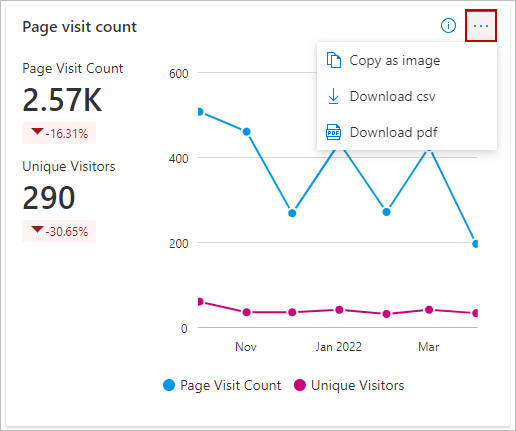Choose Download pdf from the menu
This screenshot has height=431, width=516.
pyautogui.click(x=407, y=132)
